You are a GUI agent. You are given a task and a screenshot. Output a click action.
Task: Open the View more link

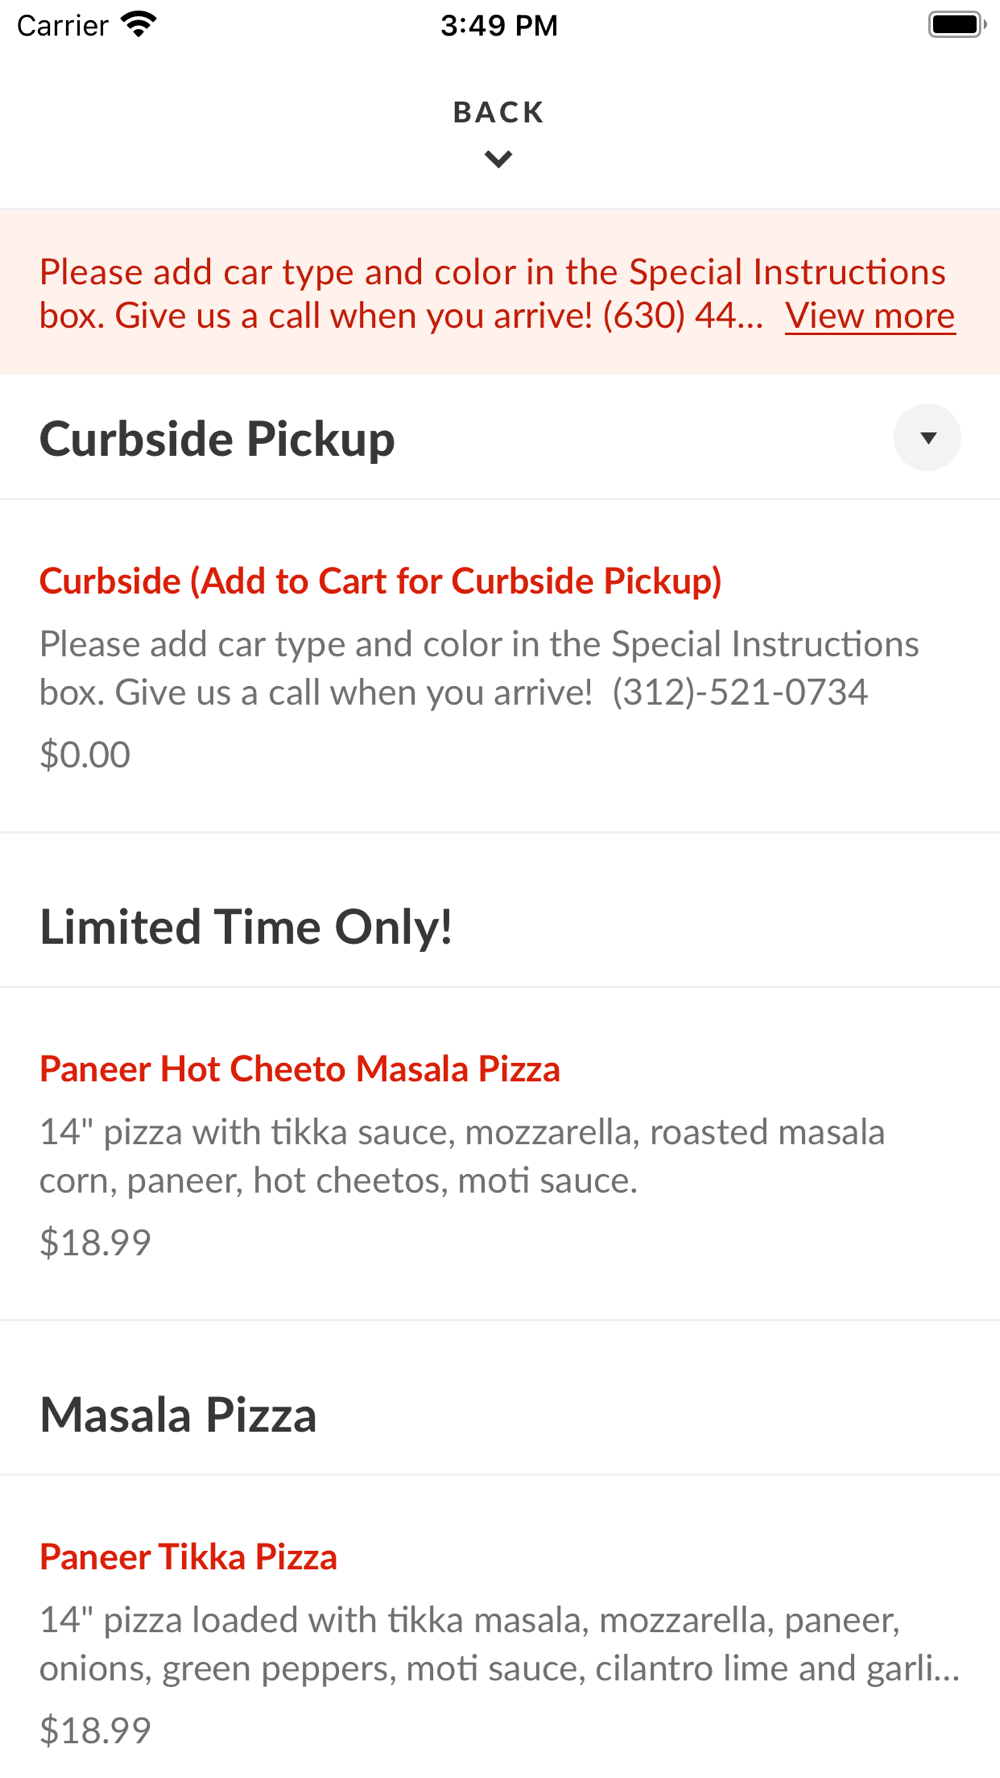click(869, 316)
